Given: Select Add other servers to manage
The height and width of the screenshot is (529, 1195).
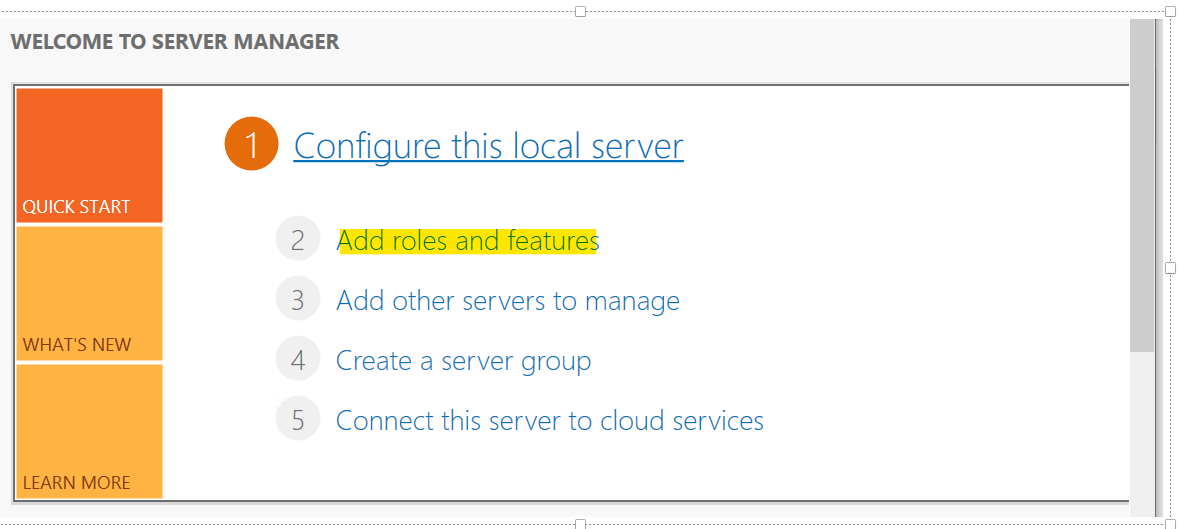Looking at the screenshot, I should [x=508, y=300].
